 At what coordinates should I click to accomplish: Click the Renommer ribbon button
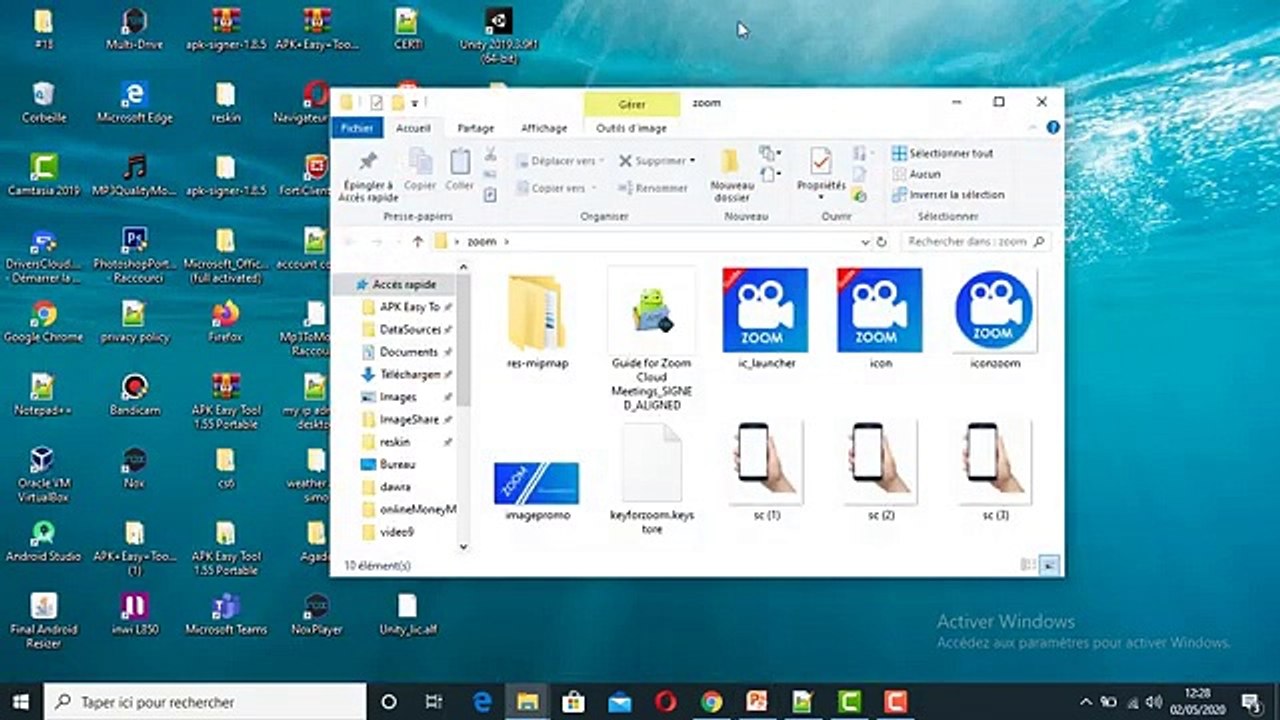click(653, 188)
